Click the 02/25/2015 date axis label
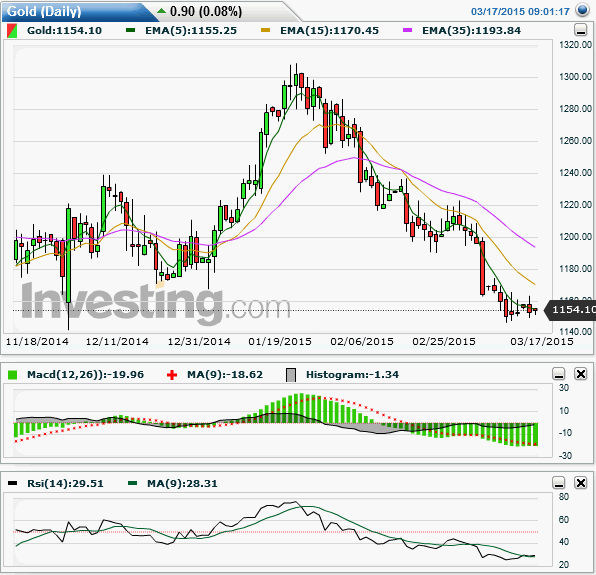 point(444,342)
